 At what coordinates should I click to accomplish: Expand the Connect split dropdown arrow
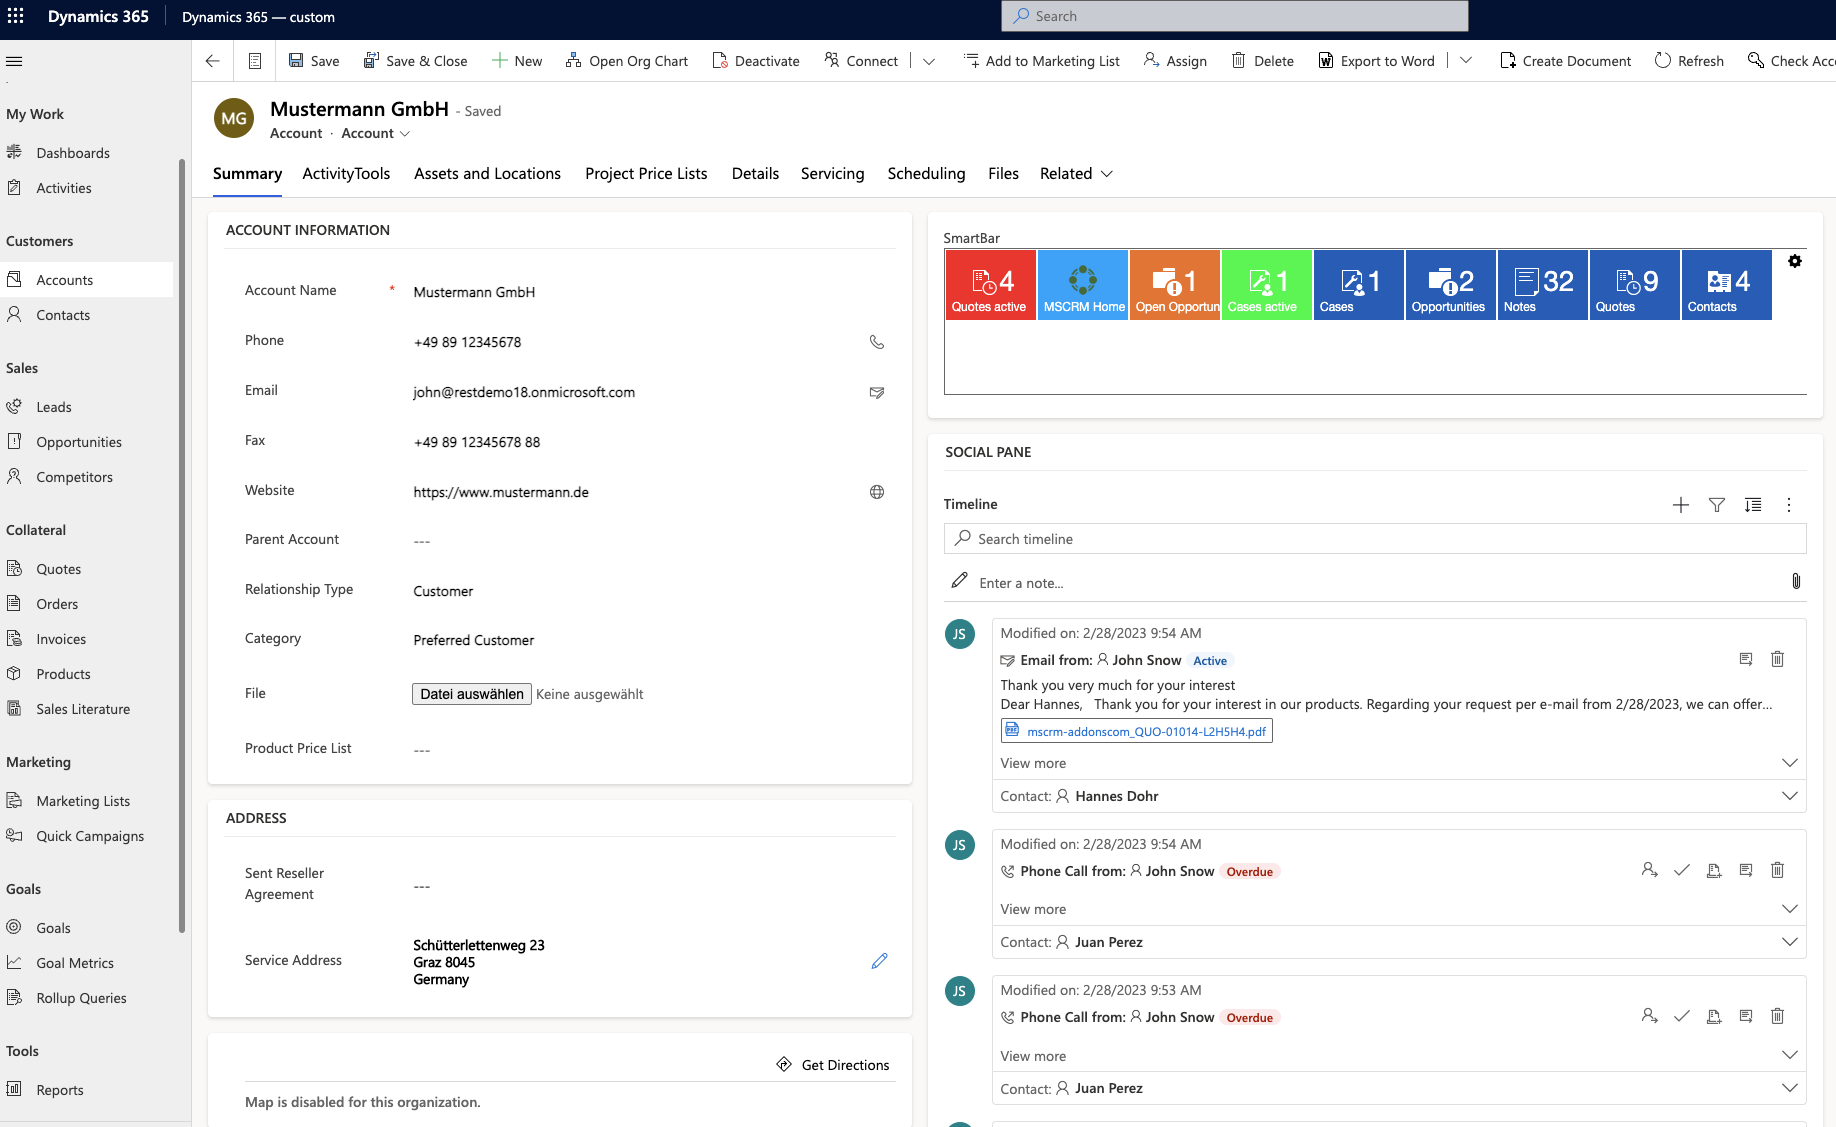coord(929,61)
